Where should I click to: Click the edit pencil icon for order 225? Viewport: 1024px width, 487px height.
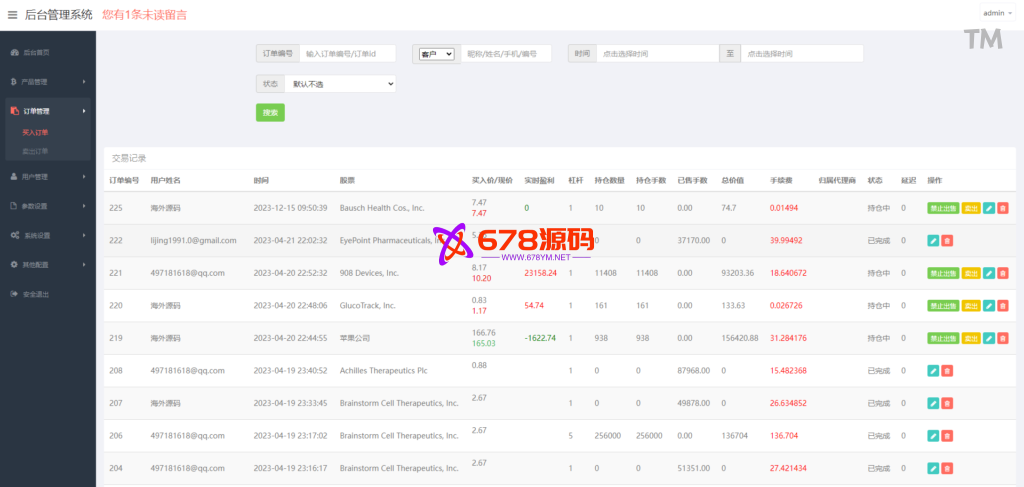point(989,208)
